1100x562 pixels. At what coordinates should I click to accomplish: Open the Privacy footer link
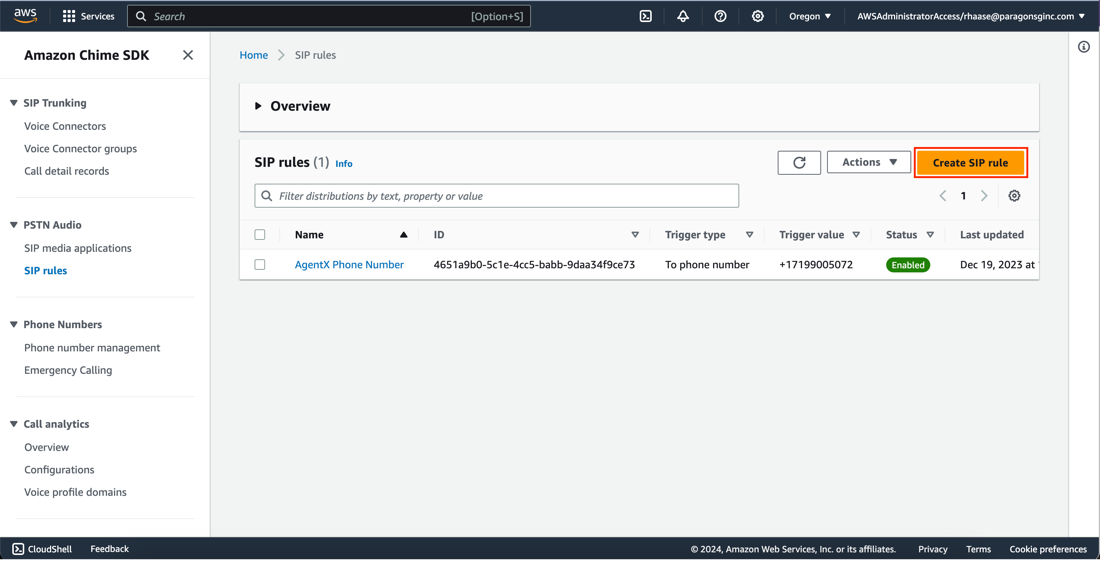(933, 549)
